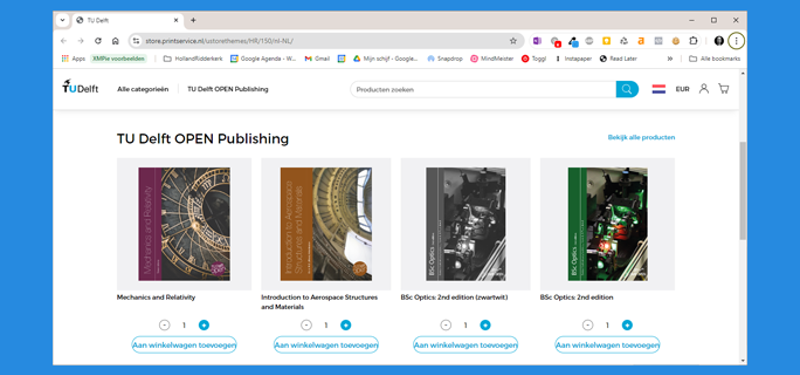Open the new tab plus button

pos(193,20)
